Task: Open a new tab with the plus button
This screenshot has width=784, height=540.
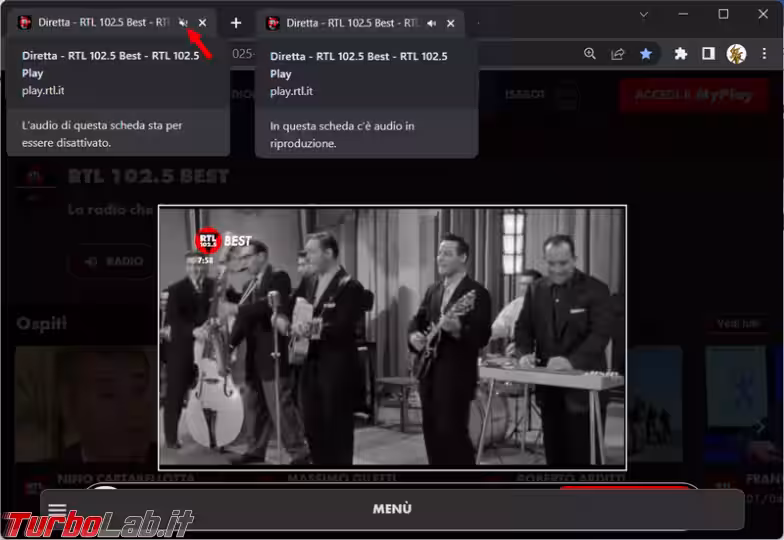Action: click(236, 23)
